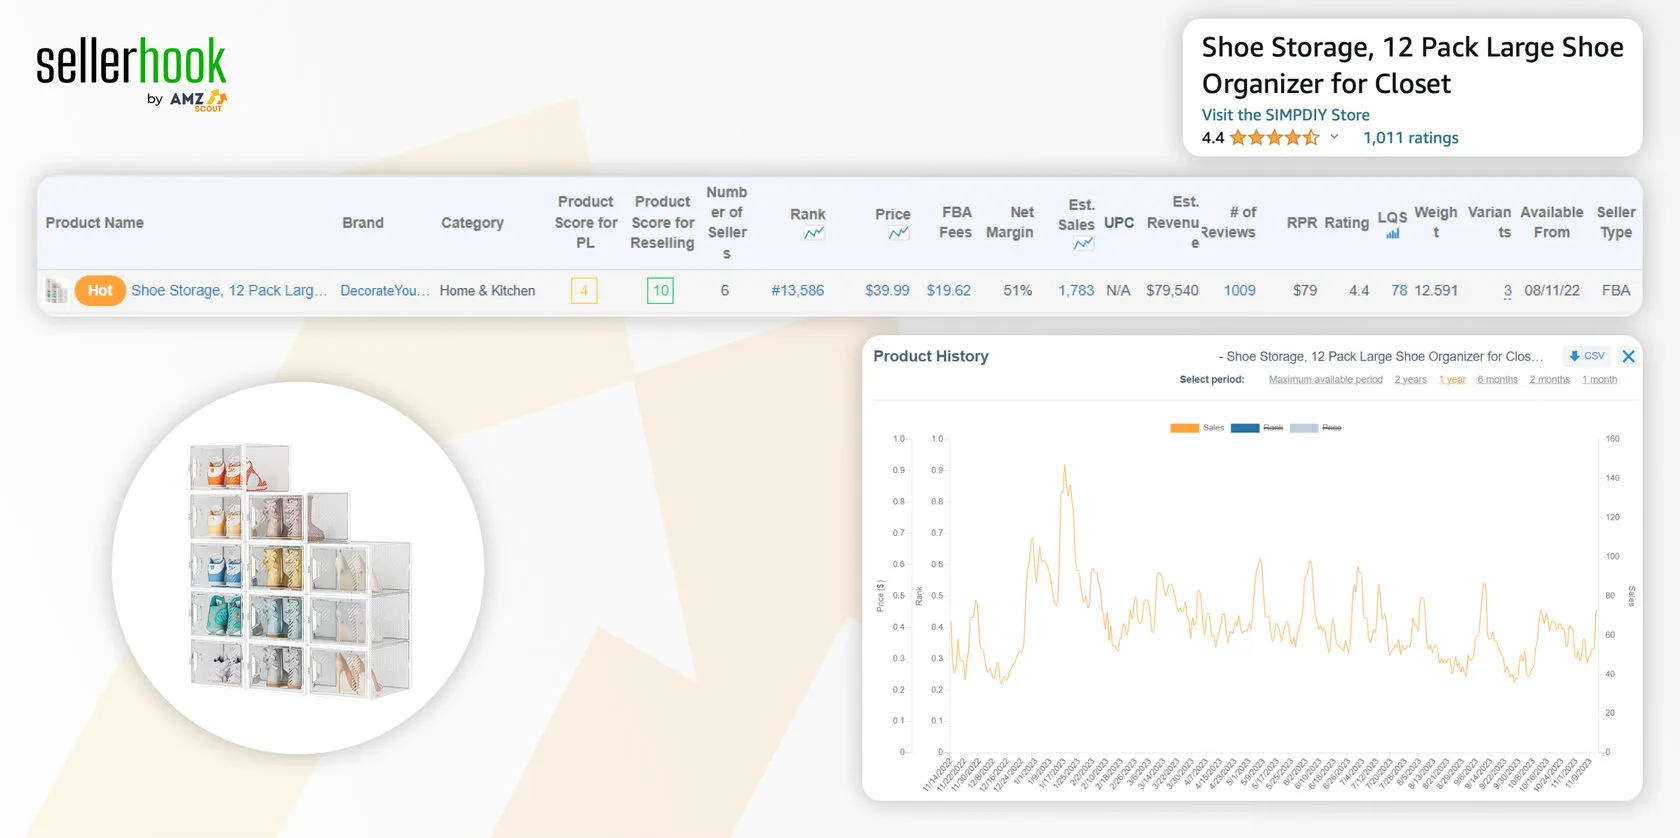
Task: Click the orange Sales legend swatch
Action: tap(1184, 428)
